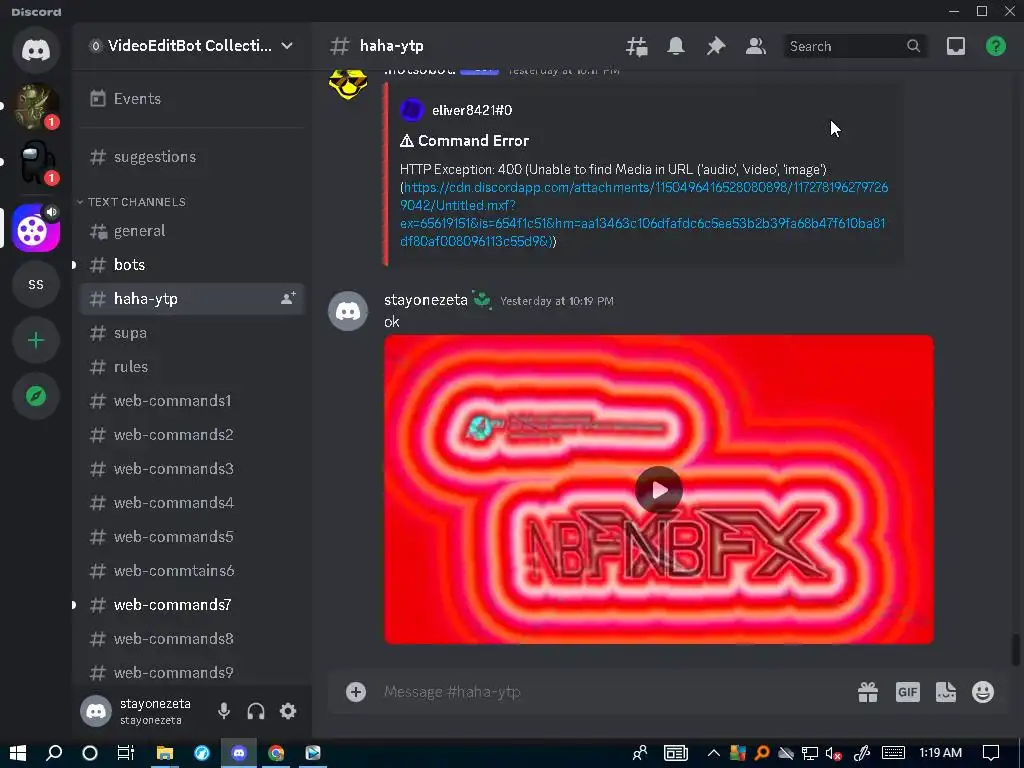Open Task View on taskbar
The image size is (1024, 768).
click(125, 753)
